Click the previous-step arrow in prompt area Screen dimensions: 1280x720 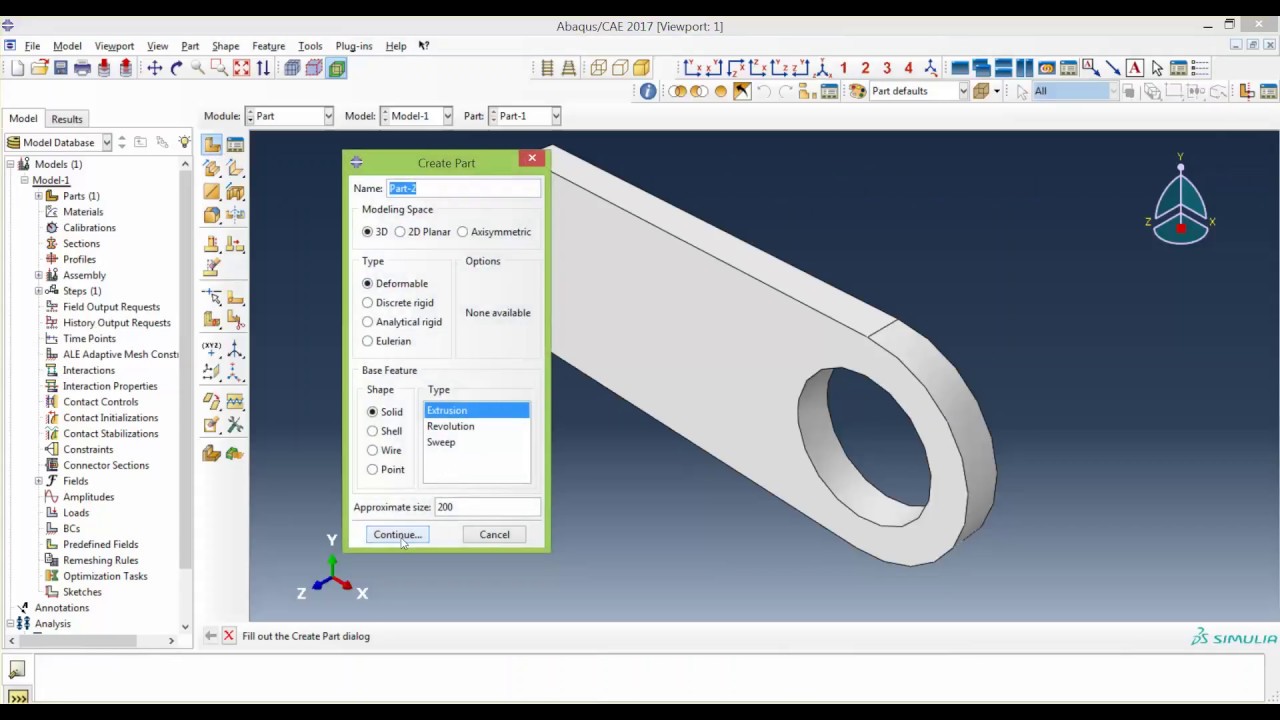coord(210,636)
